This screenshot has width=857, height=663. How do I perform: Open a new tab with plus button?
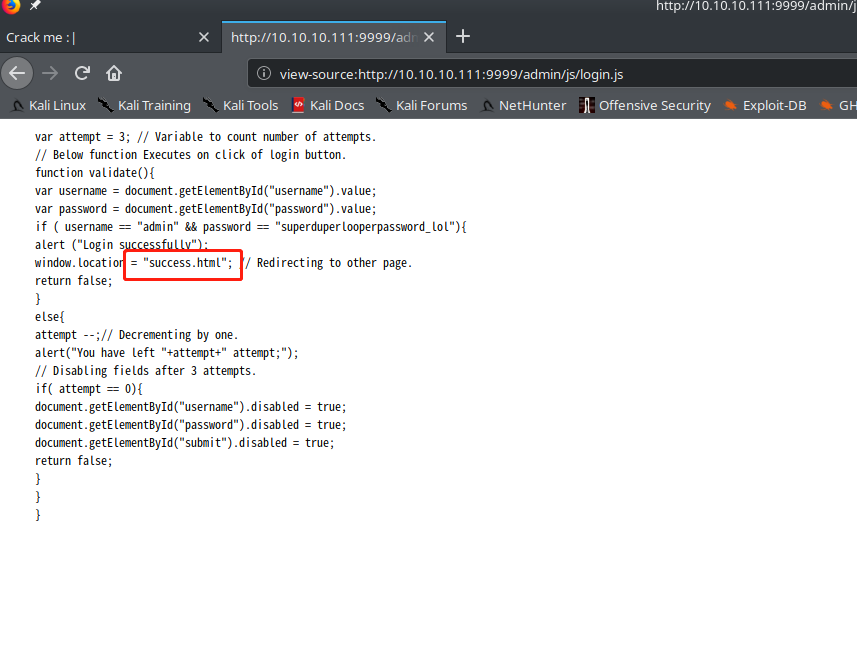[462, 37]
